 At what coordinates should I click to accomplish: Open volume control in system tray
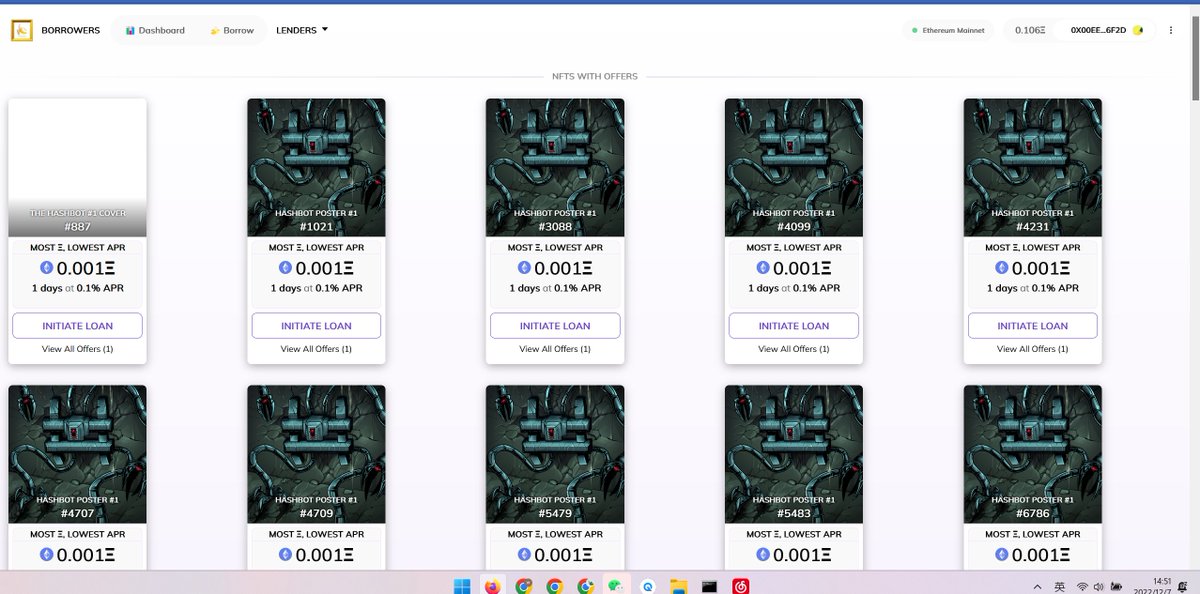[x=1098, y=586]
